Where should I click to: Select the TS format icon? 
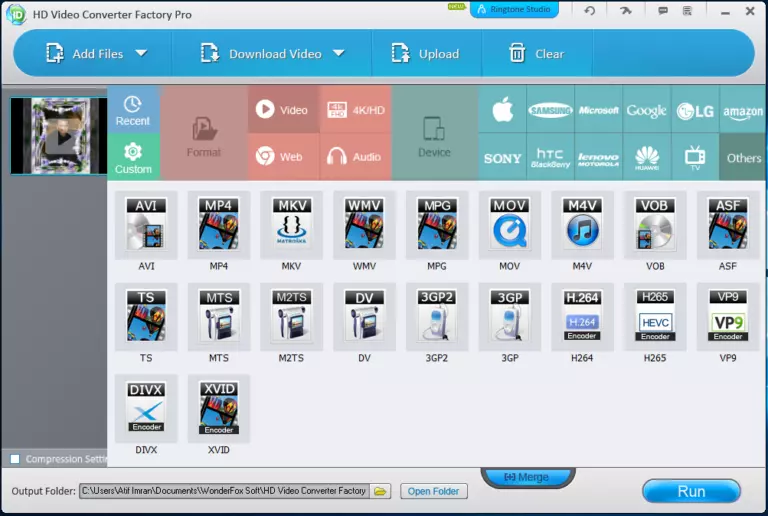point(146,317)
